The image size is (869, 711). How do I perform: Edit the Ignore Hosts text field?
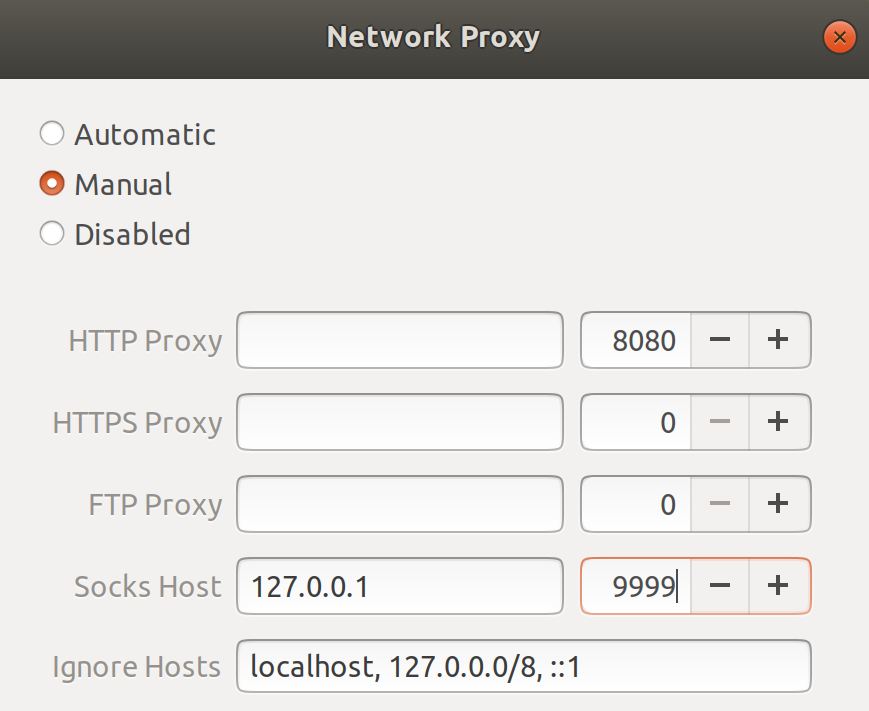(x=522, y=666)
